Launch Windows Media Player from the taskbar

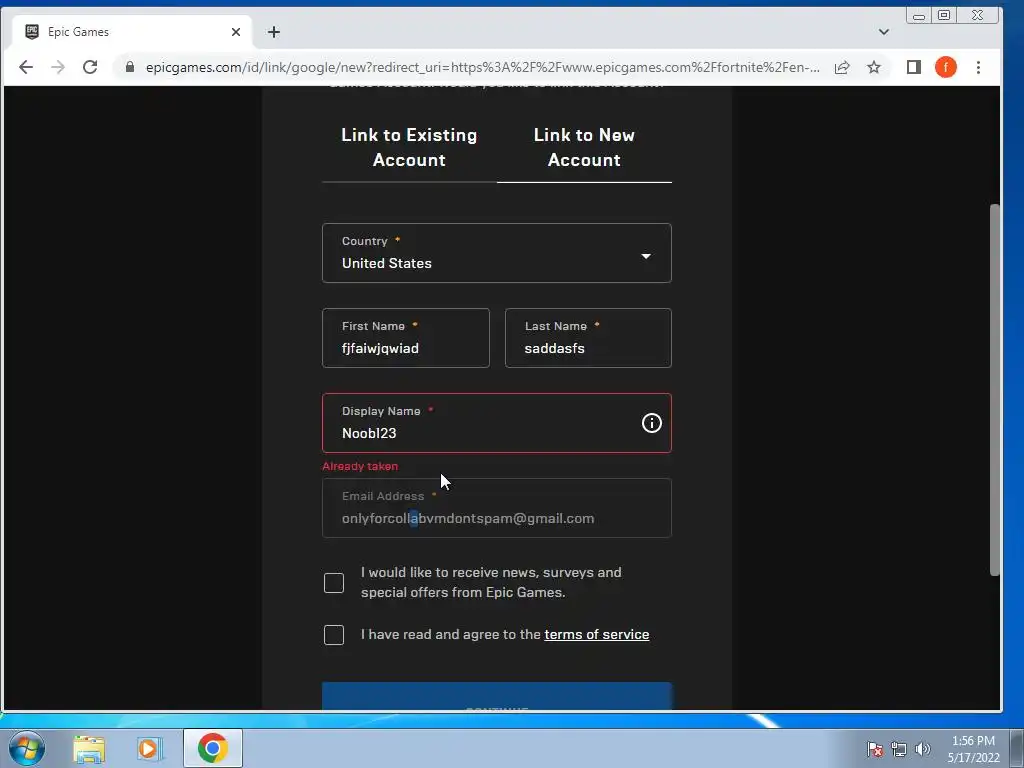150,749
